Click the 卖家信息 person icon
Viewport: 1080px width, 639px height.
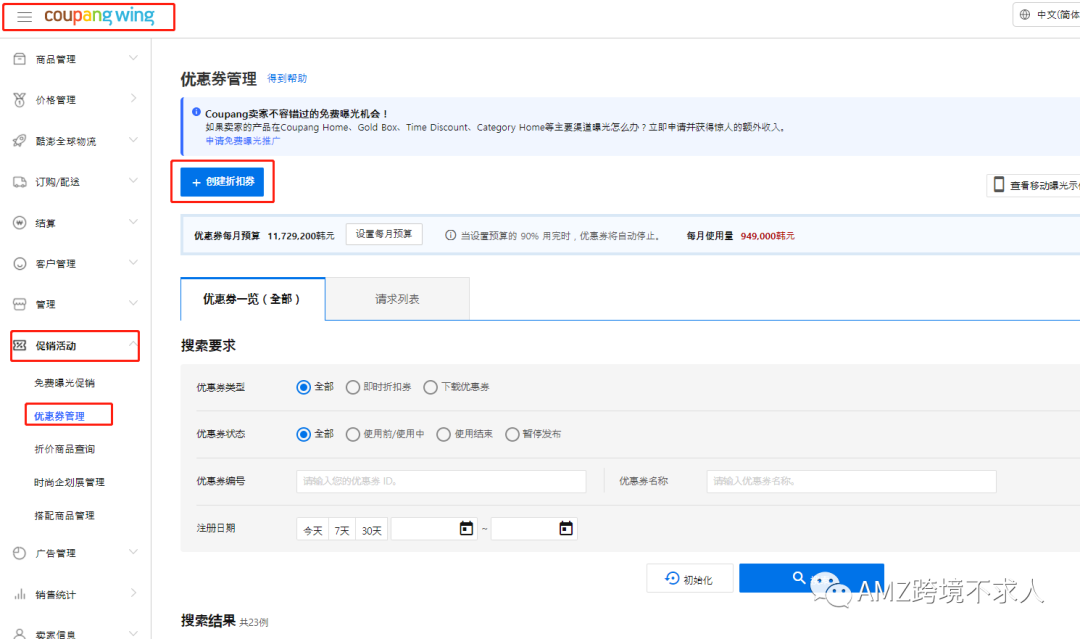click(x=20, y=633)
